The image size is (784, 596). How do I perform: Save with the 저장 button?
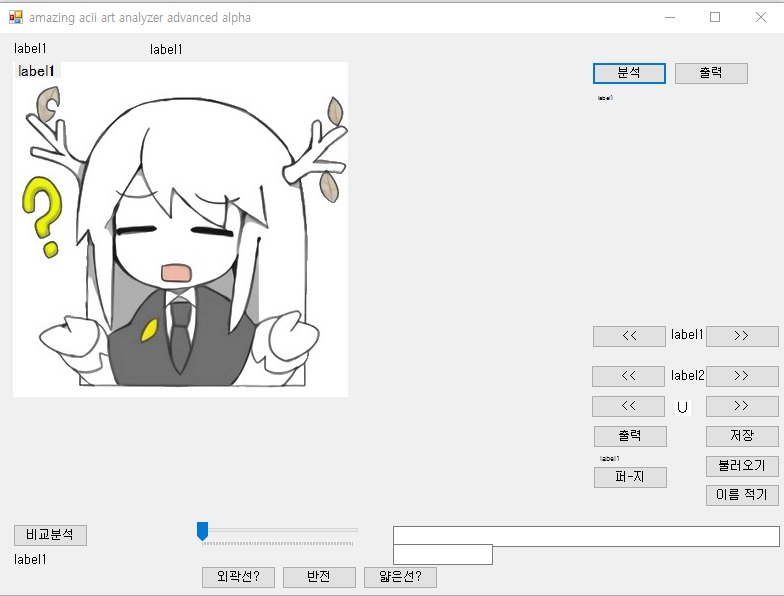(742, 436)
